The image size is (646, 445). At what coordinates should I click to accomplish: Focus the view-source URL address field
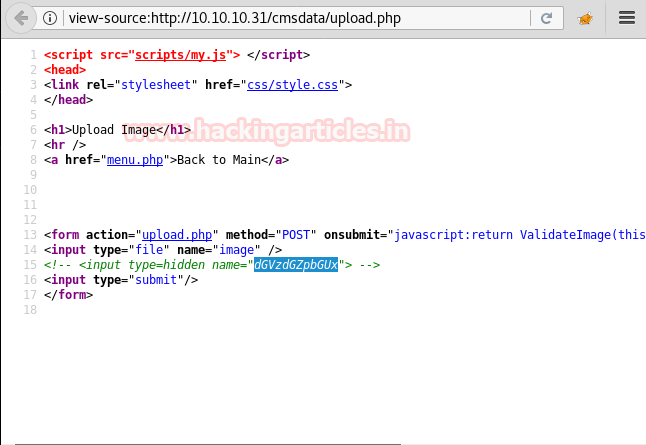point(297,18)
